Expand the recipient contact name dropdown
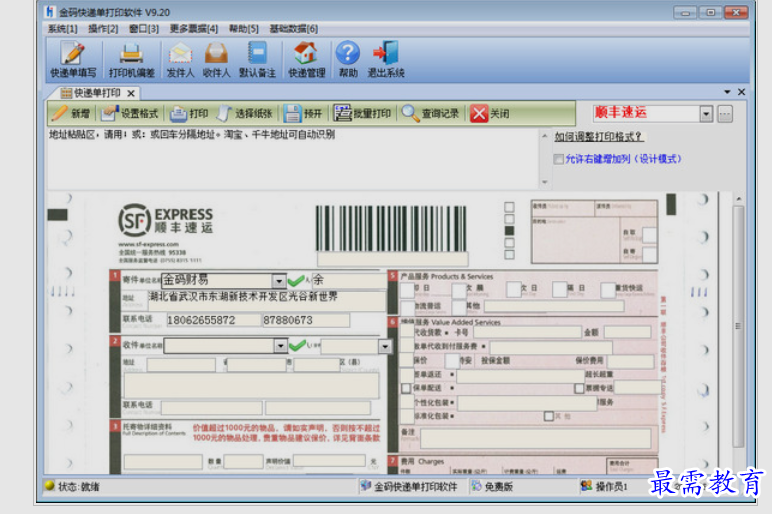The image size is (772, 514). 385,347
